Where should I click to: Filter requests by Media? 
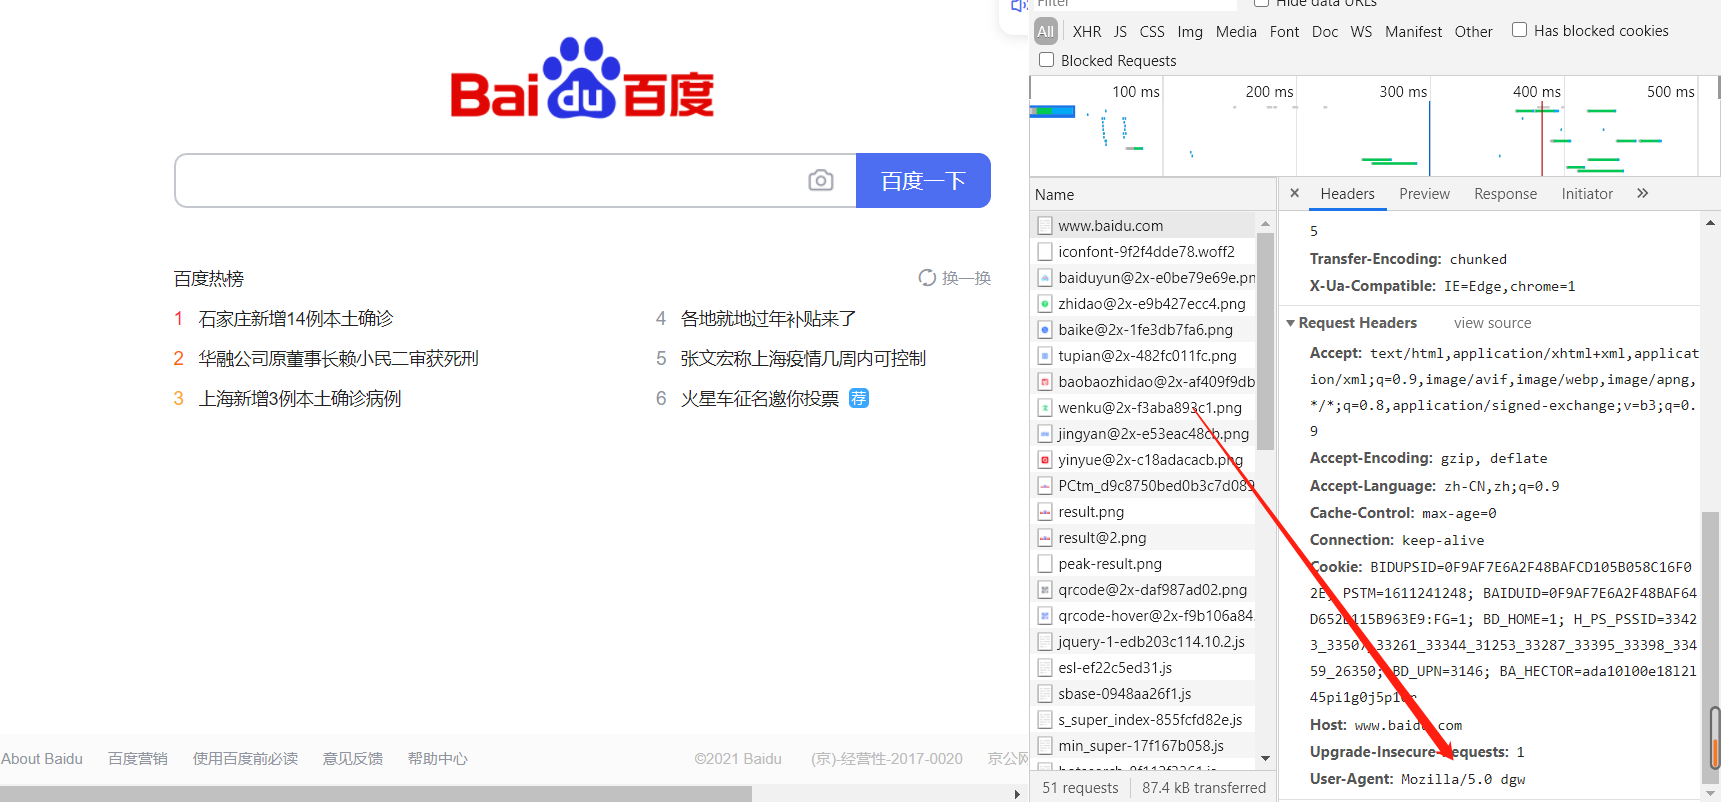coord(1236,32)
